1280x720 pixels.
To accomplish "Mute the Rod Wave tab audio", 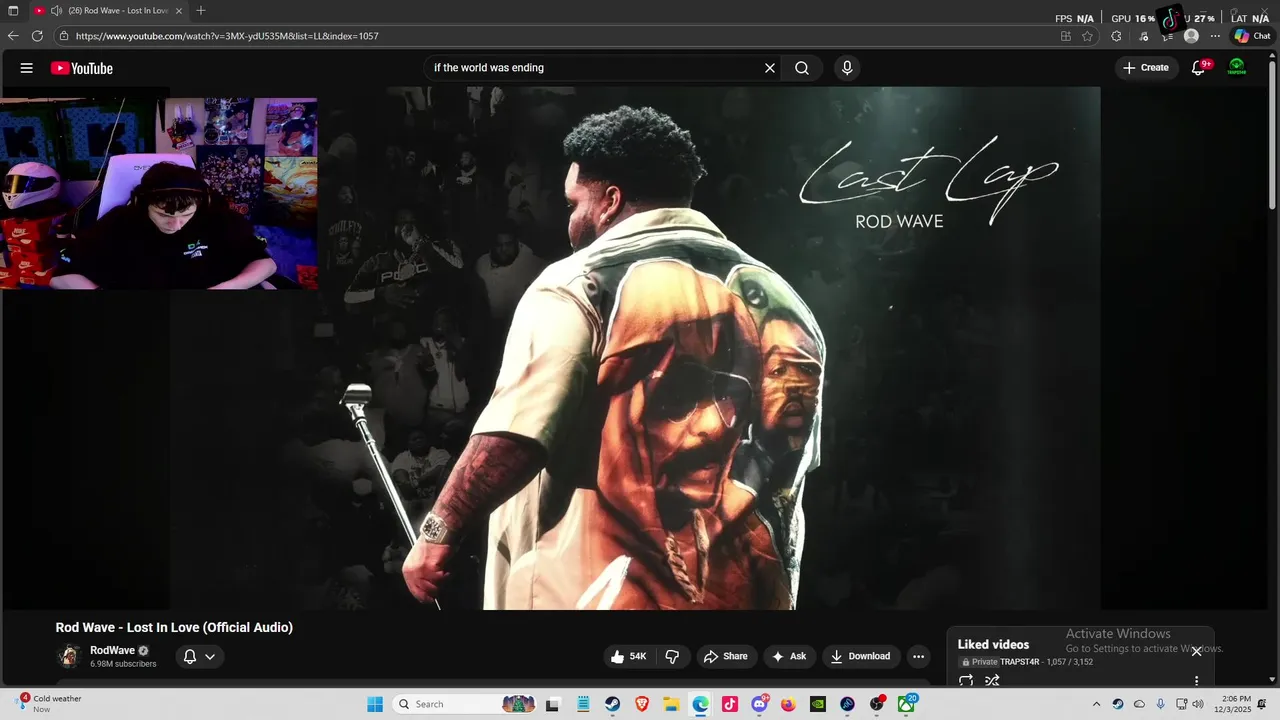I will tap(56, 10).
